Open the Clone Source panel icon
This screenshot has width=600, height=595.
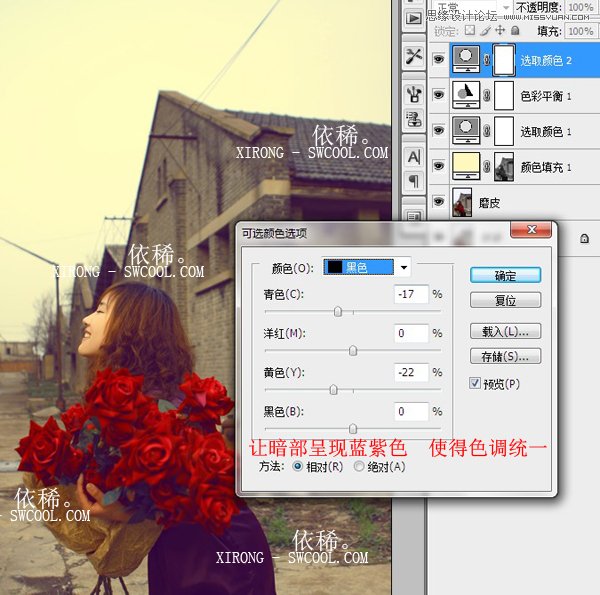(414, 119)
